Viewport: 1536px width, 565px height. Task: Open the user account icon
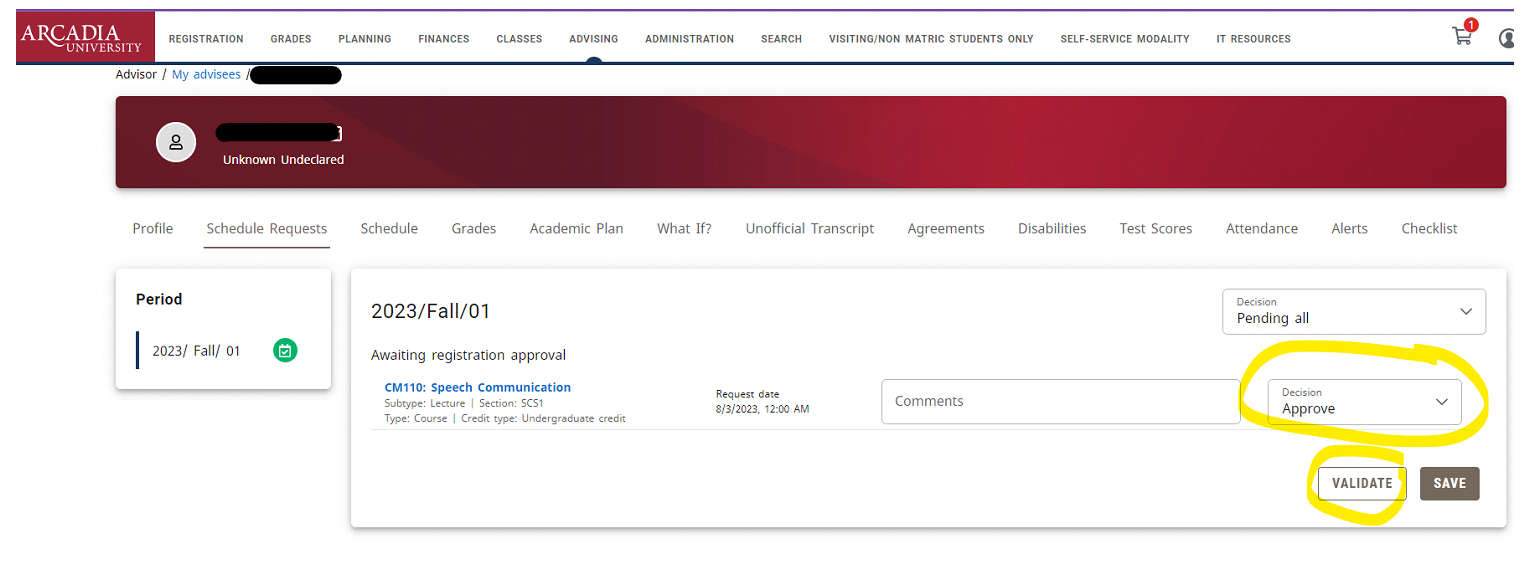point(1509,38)
